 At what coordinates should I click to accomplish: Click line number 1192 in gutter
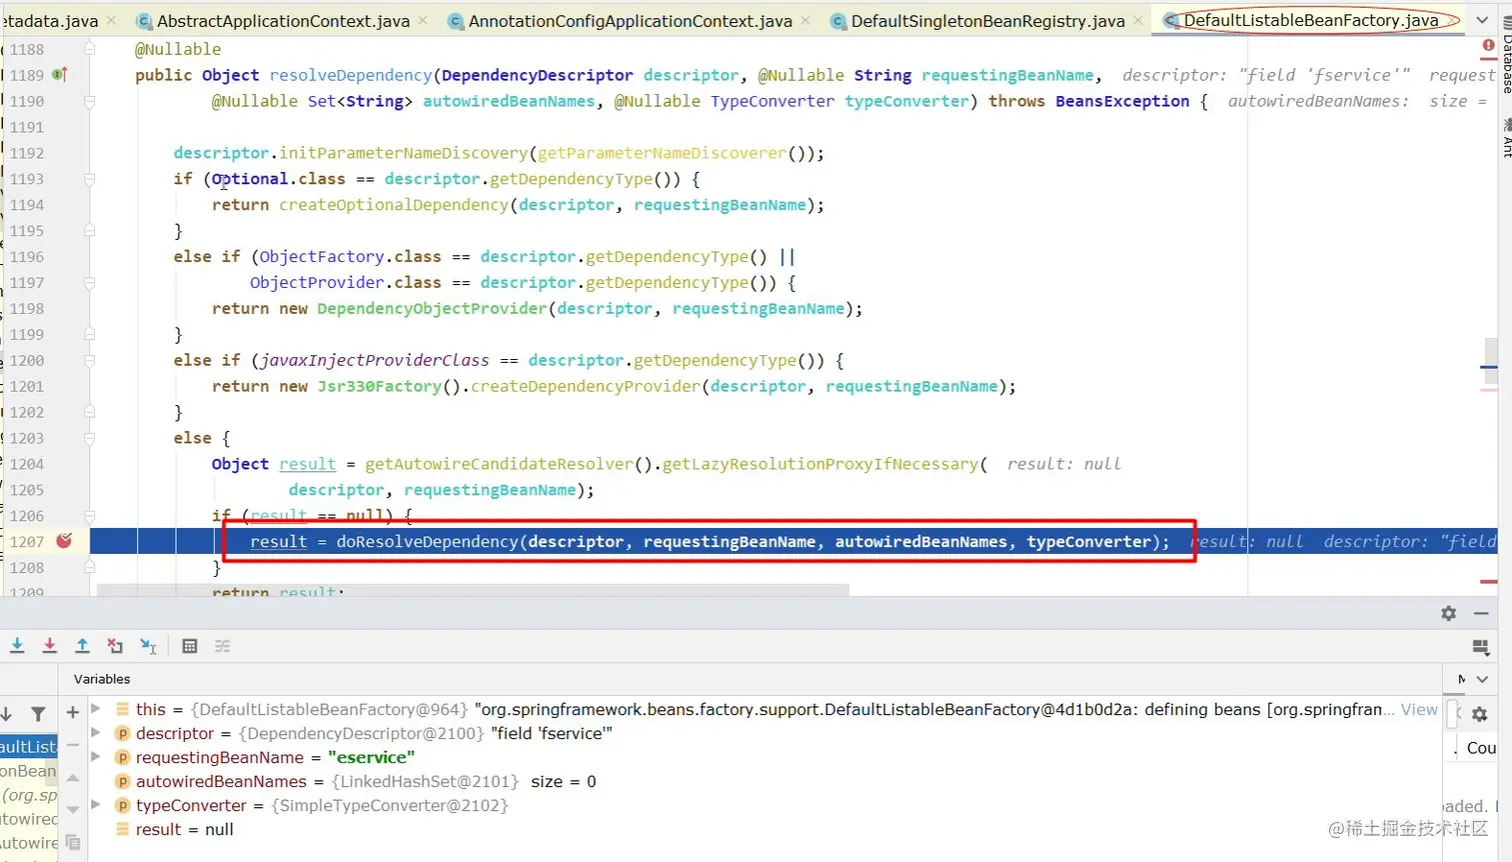pos(27,153)
